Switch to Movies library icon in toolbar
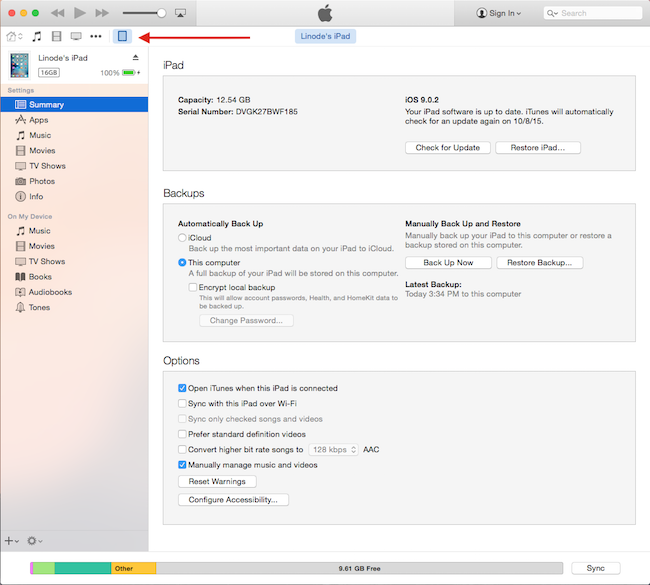Image resolution: width=650 pixels, height=585 pixels. click(x=56, y=36)
